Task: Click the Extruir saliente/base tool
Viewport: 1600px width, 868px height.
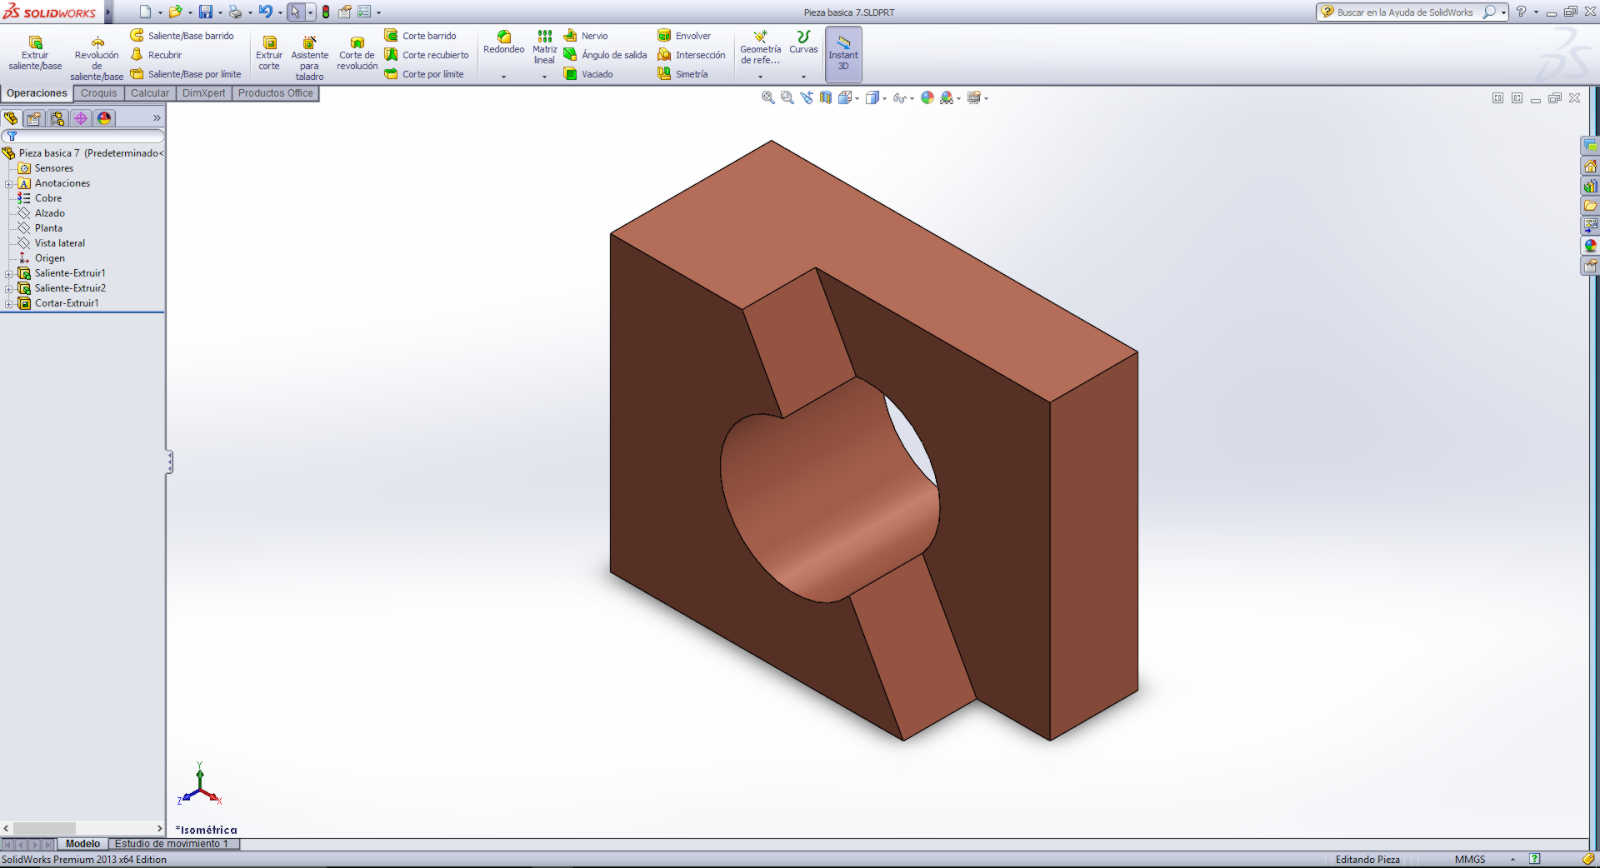Action: point(35,54)
